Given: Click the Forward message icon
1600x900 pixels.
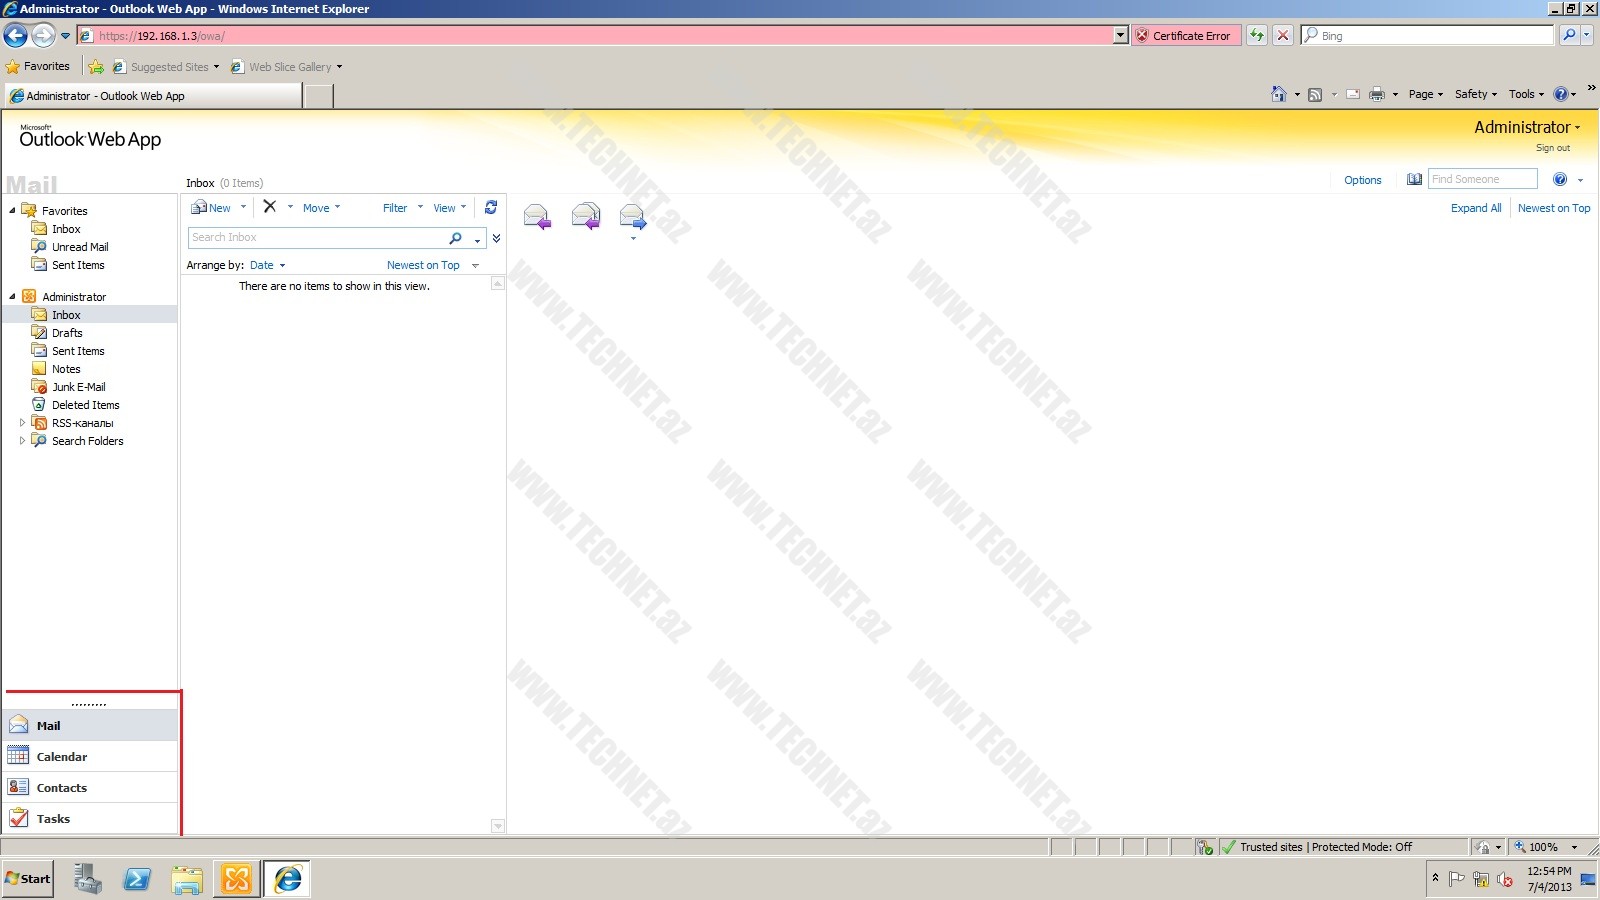Looking at the screenshot, I should [x=632, y=215].
